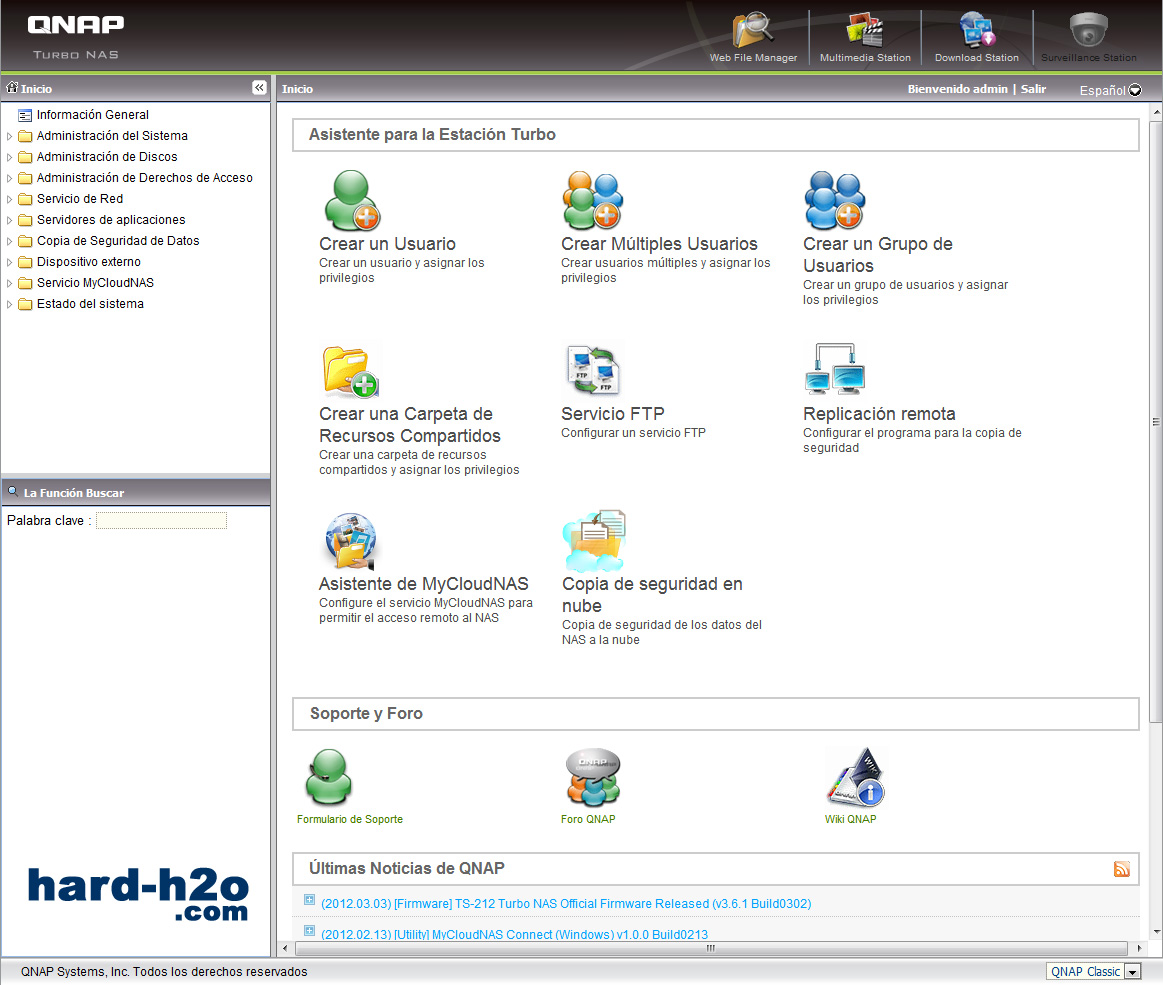Click the Servicio FTP title link
This screenshot has height=985, width=1163.
coord(613,414)
